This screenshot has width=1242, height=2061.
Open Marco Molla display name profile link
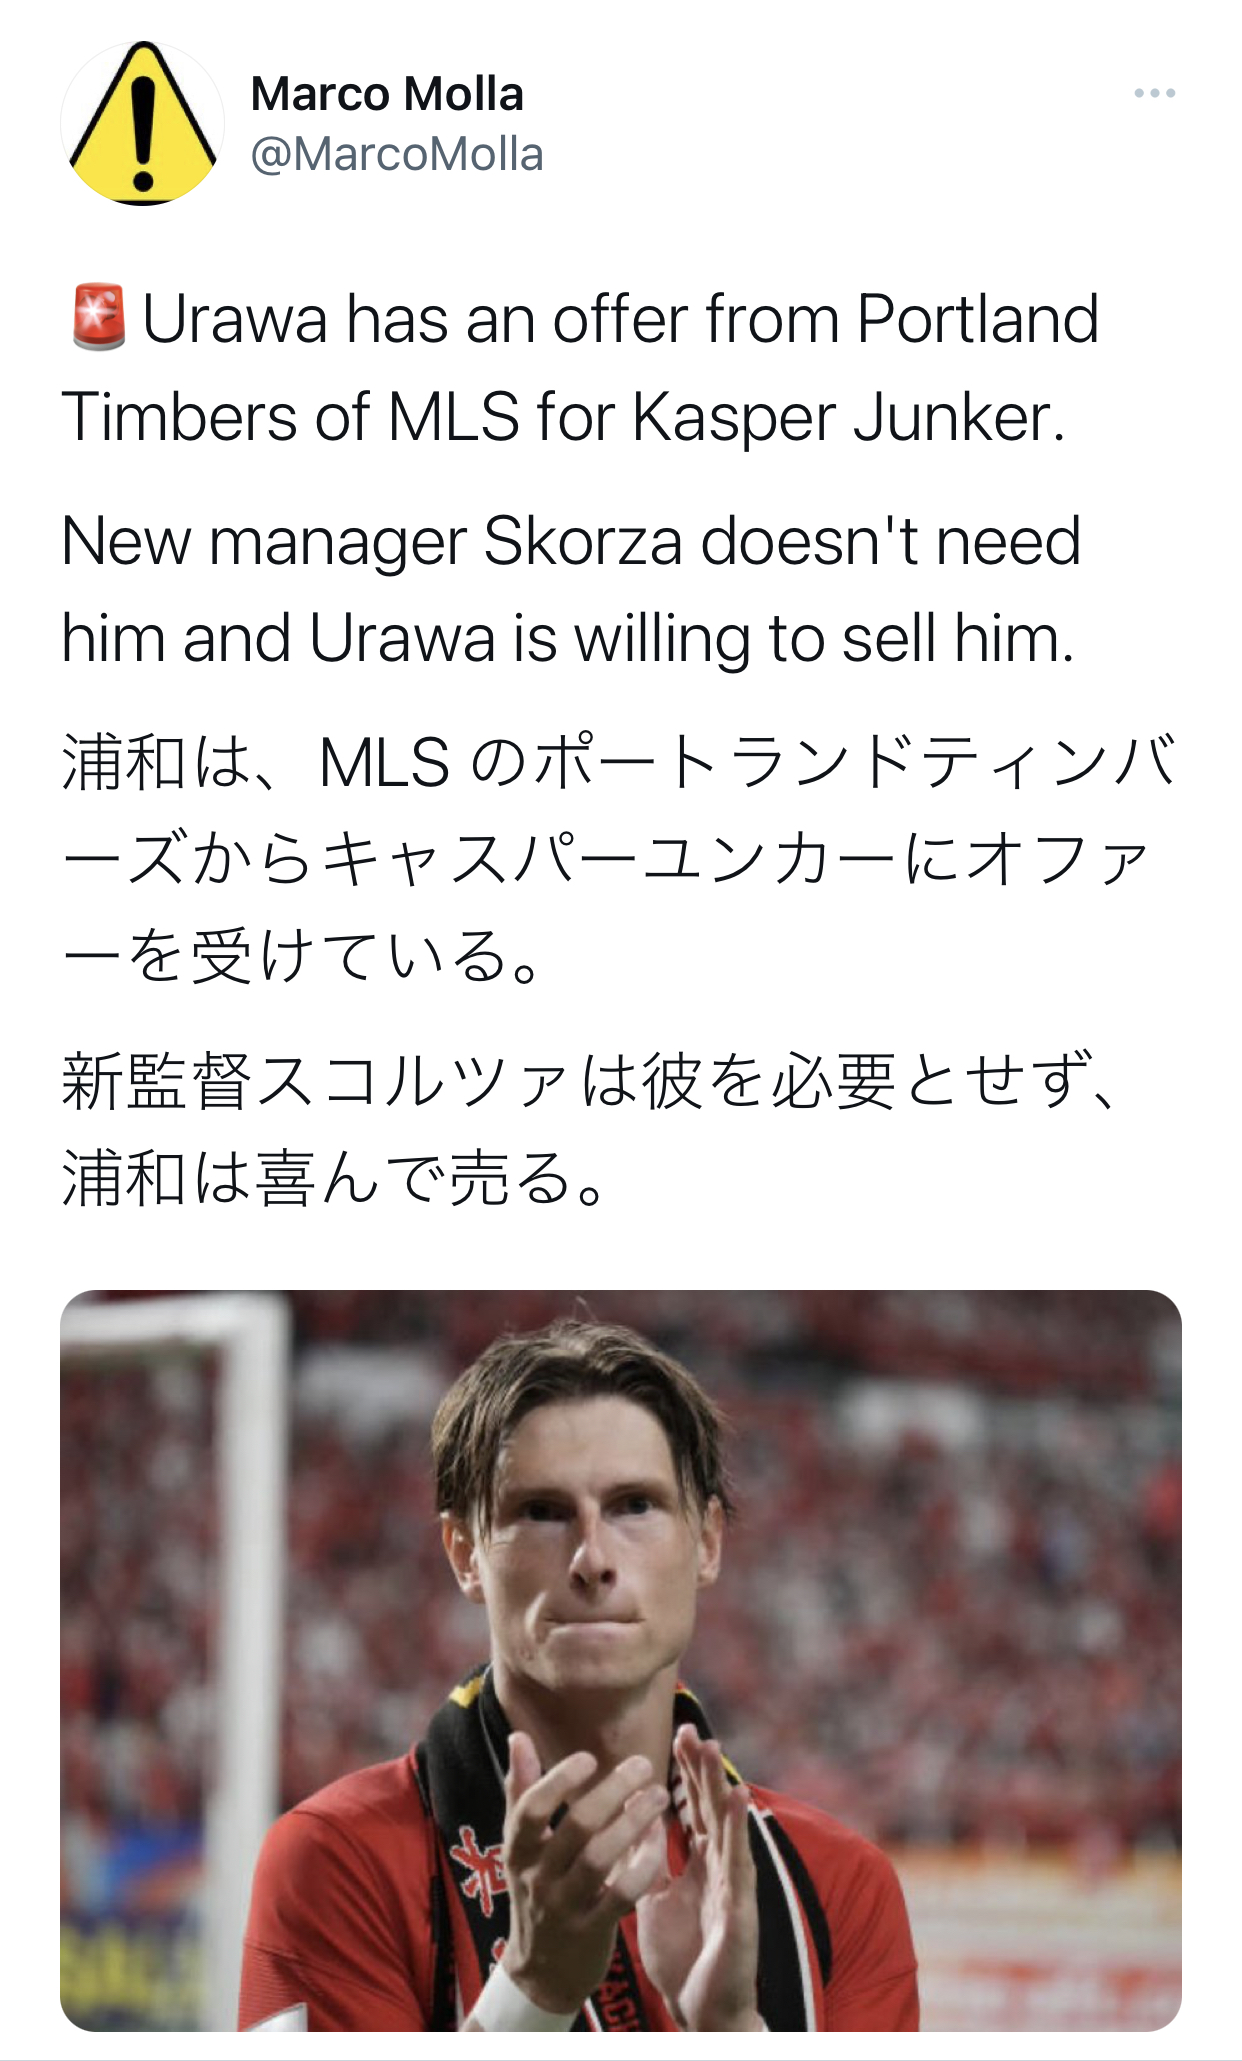pyautogui.click(x=387, y=95)
